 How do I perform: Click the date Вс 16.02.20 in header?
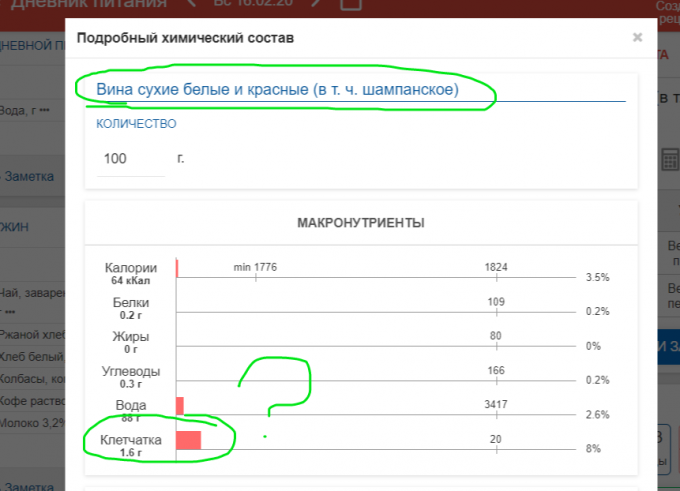(252, 5)
